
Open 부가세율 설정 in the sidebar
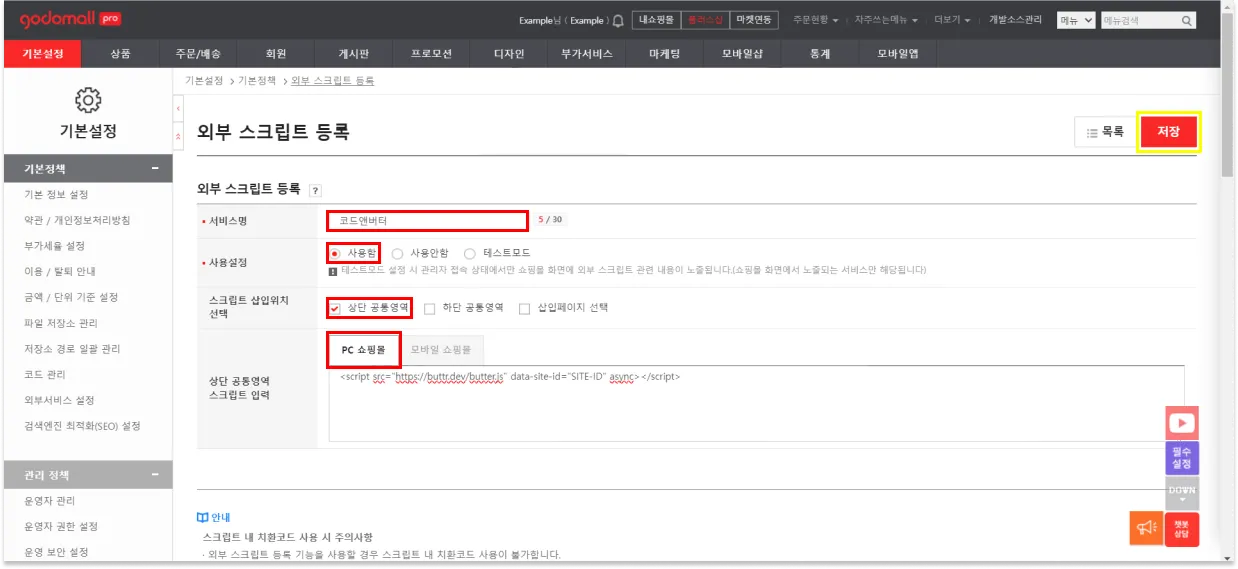coord(54,246)
